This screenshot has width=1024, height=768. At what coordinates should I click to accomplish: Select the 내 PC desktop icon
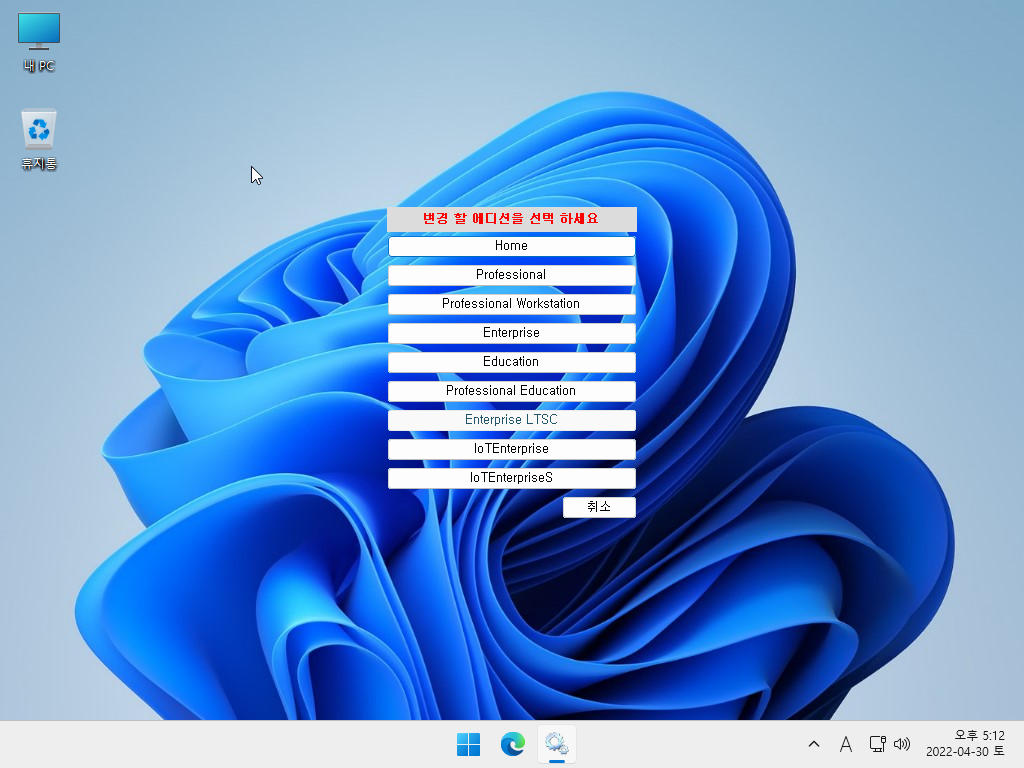coord(39,42)
